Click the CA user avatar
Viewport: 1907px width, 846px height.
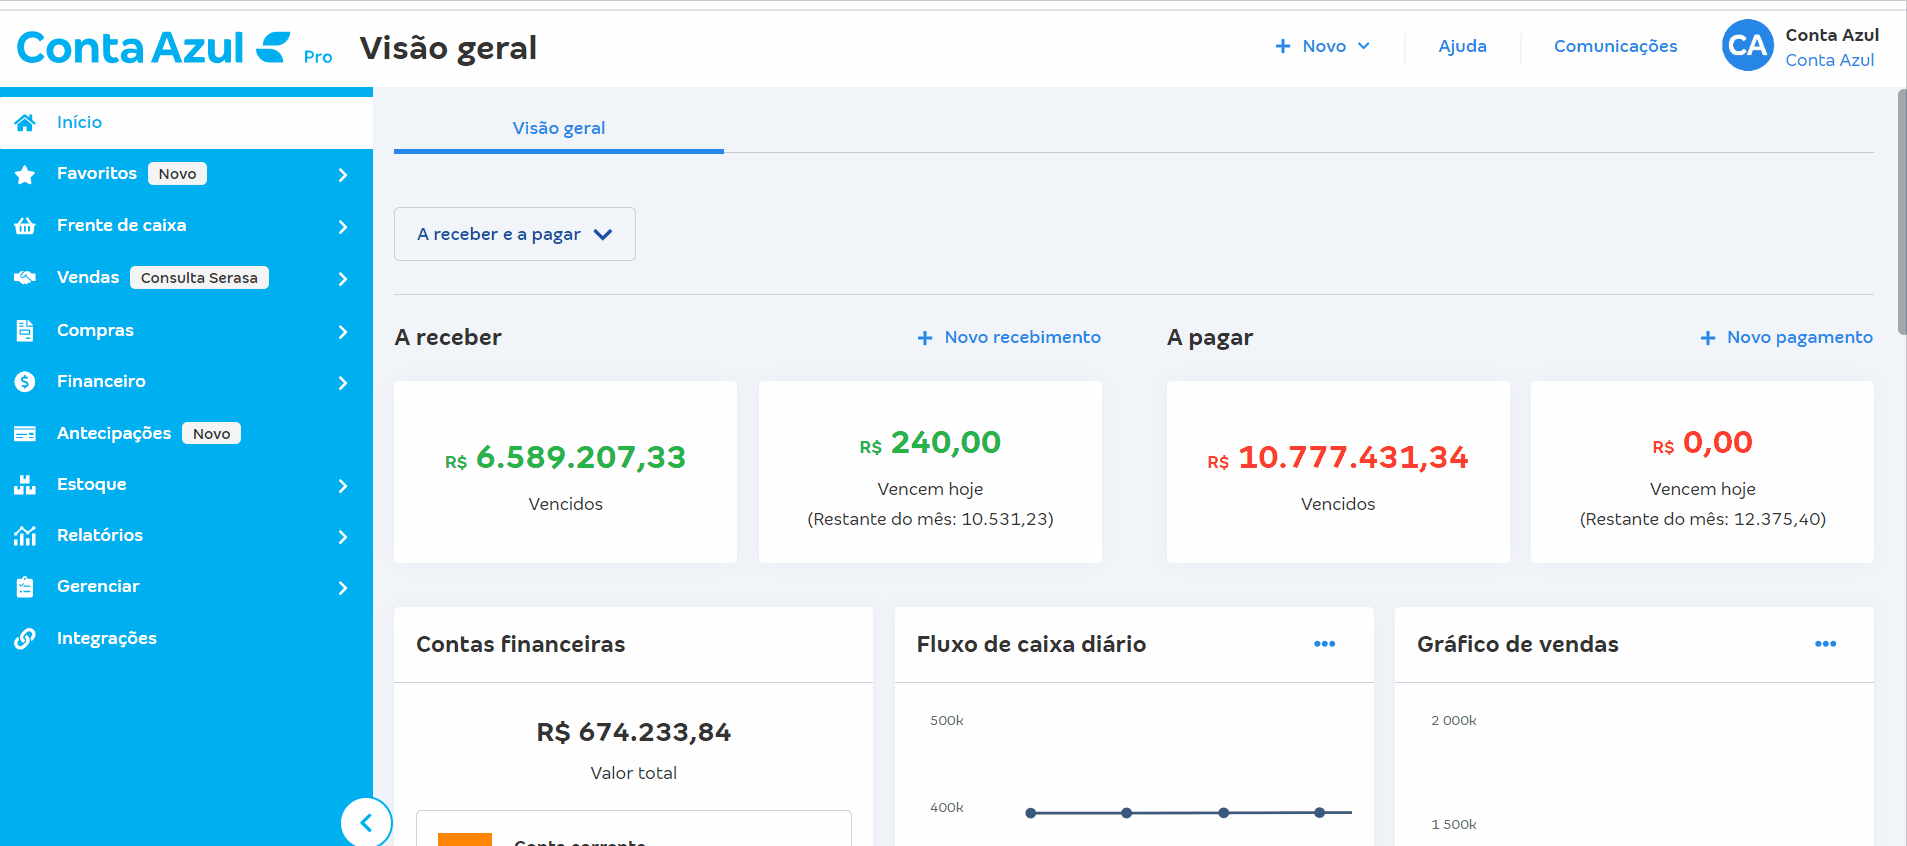(x=1747, y=46)
